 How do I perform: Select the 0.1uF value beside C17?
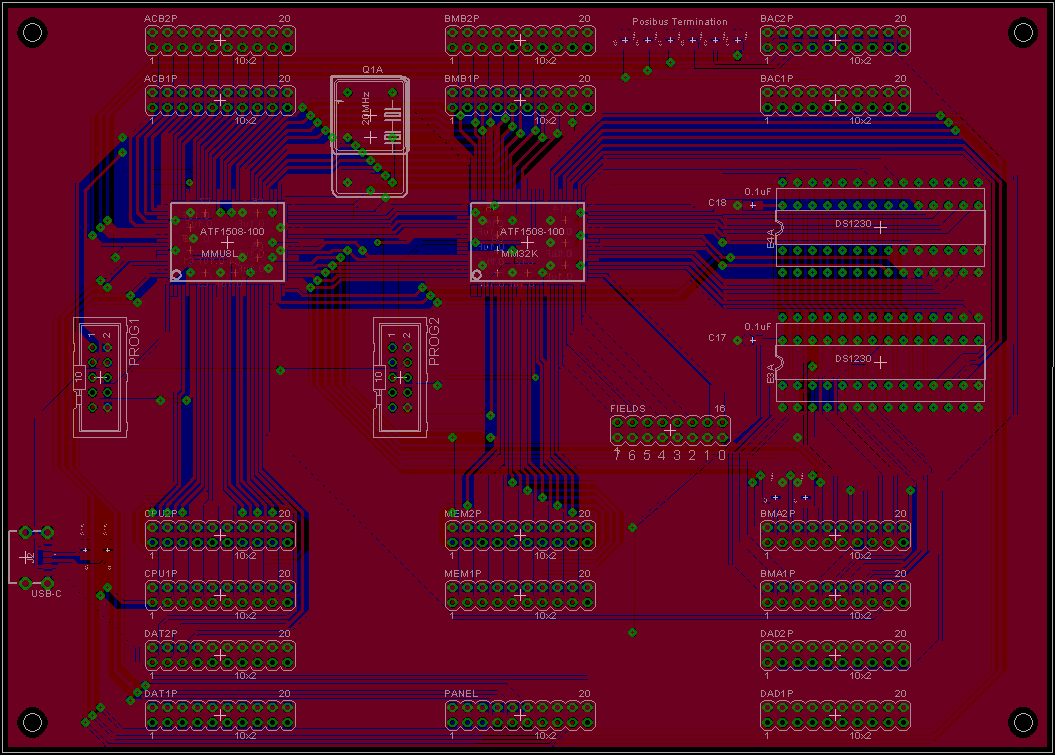click(758, 327)
